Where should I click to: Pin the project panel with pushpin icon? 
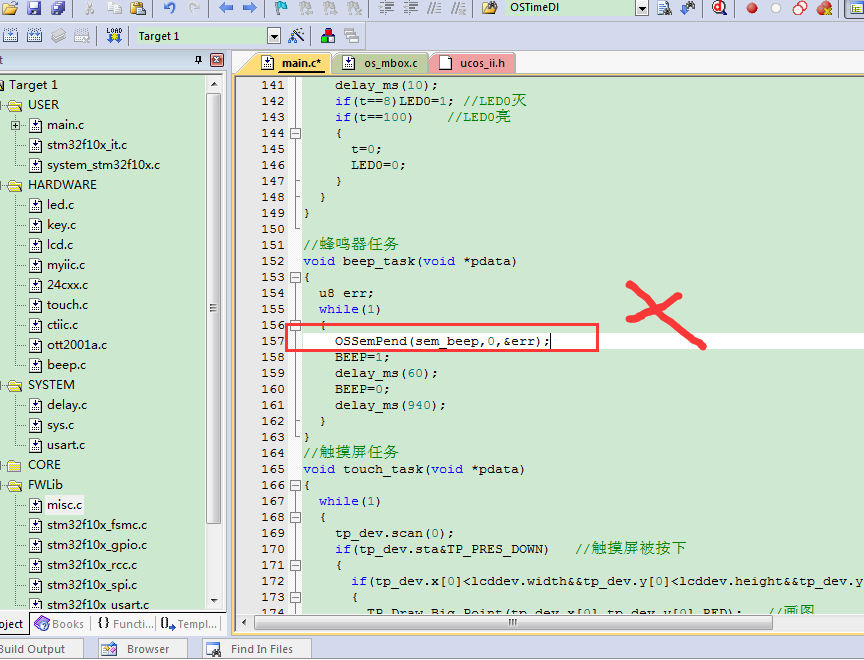coord(198,59)
